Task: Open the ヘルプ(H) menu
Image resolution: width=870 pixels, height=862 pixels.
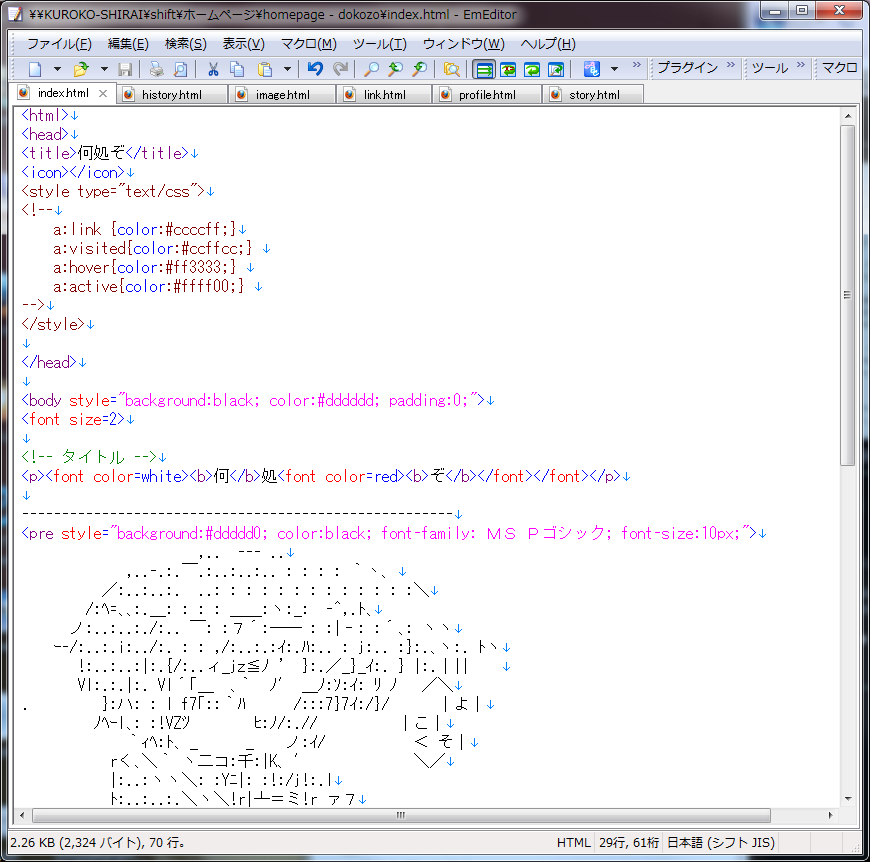Action: [x=548, y=44]
